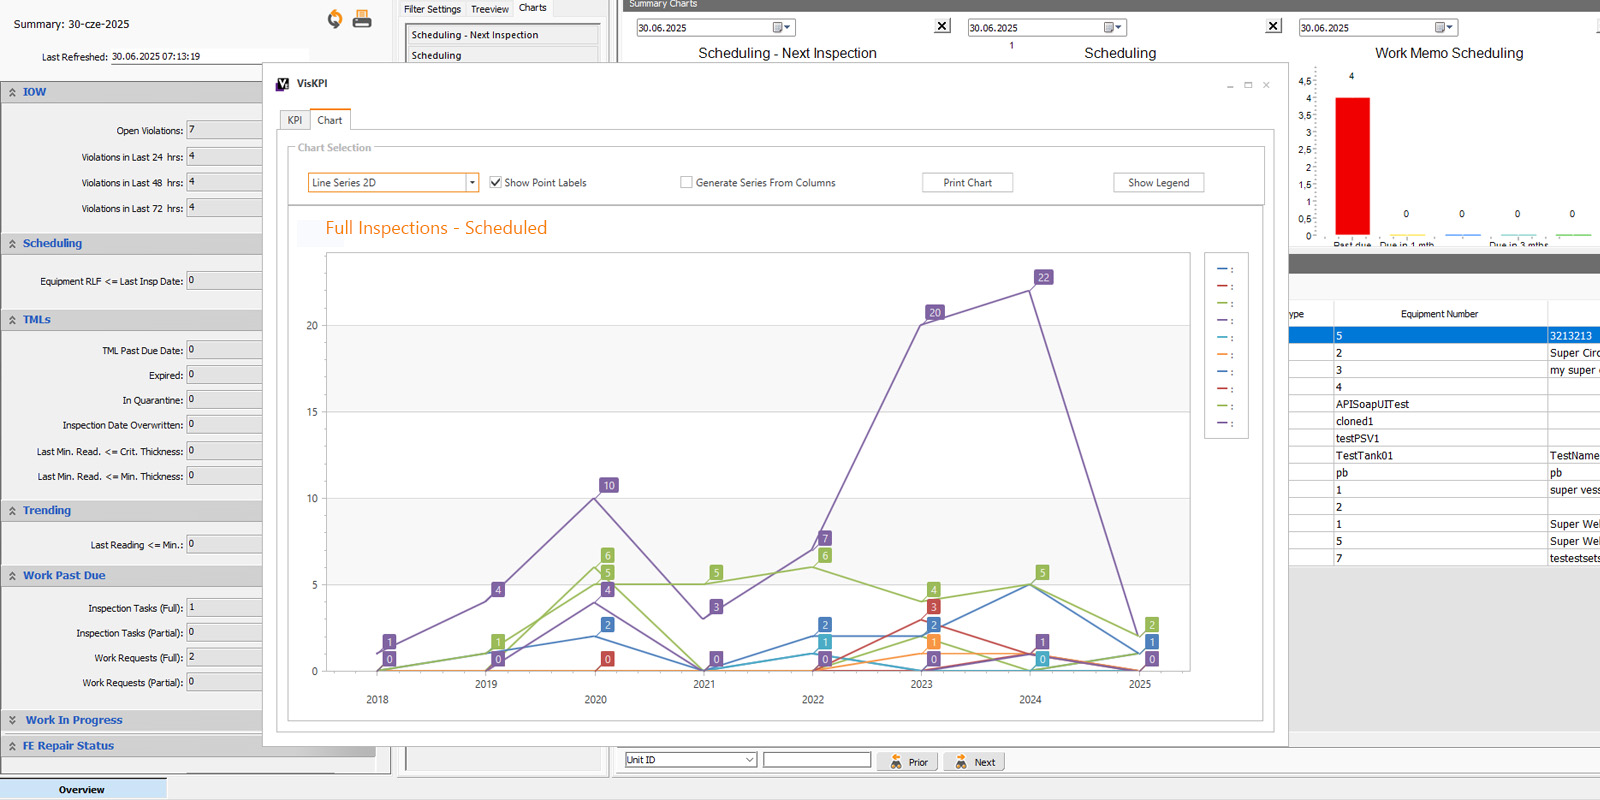Viewport: 1600px width, 800px height.
Task: Click the Show Legend button
Action: 1158,182
